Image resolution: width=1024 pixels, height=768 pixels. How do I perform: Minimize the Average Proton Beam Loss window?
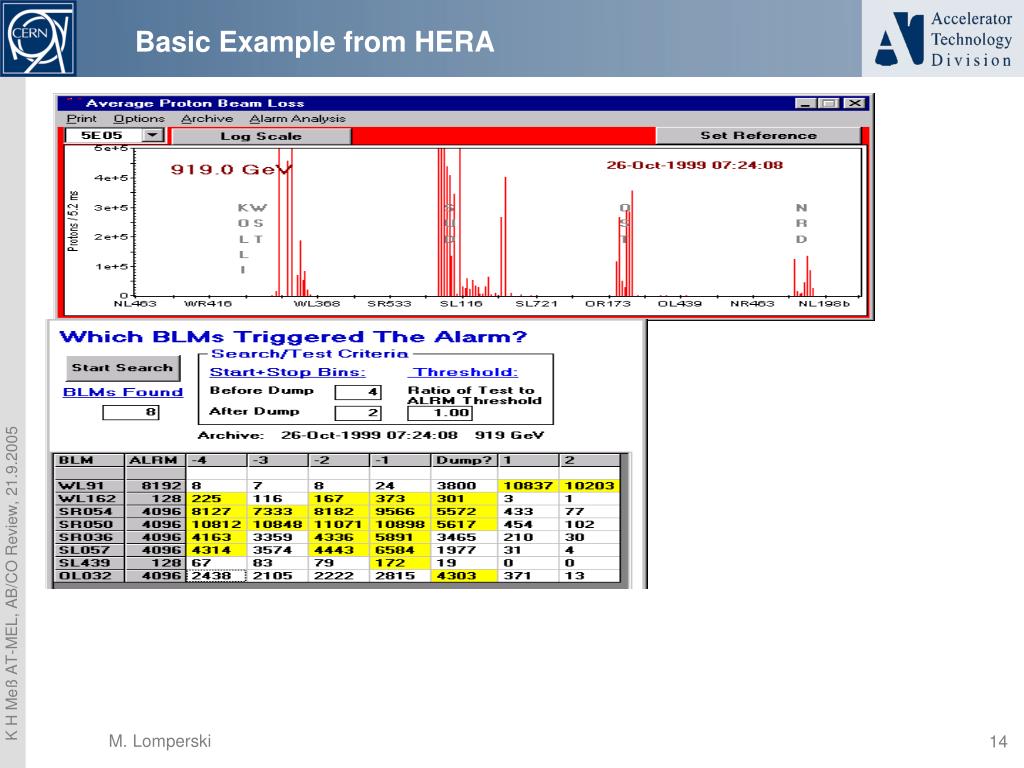[807, 103]
